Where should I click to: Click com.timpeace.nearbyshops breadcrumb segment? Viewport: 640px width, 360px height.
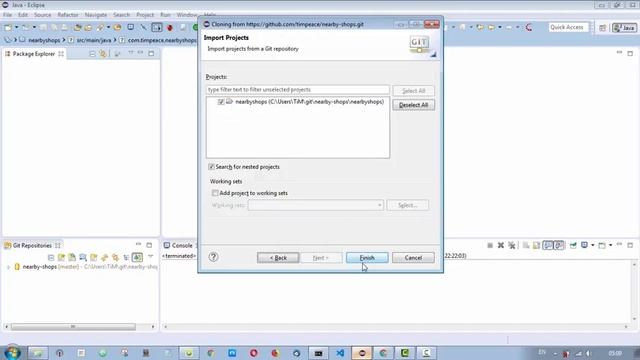162,40
